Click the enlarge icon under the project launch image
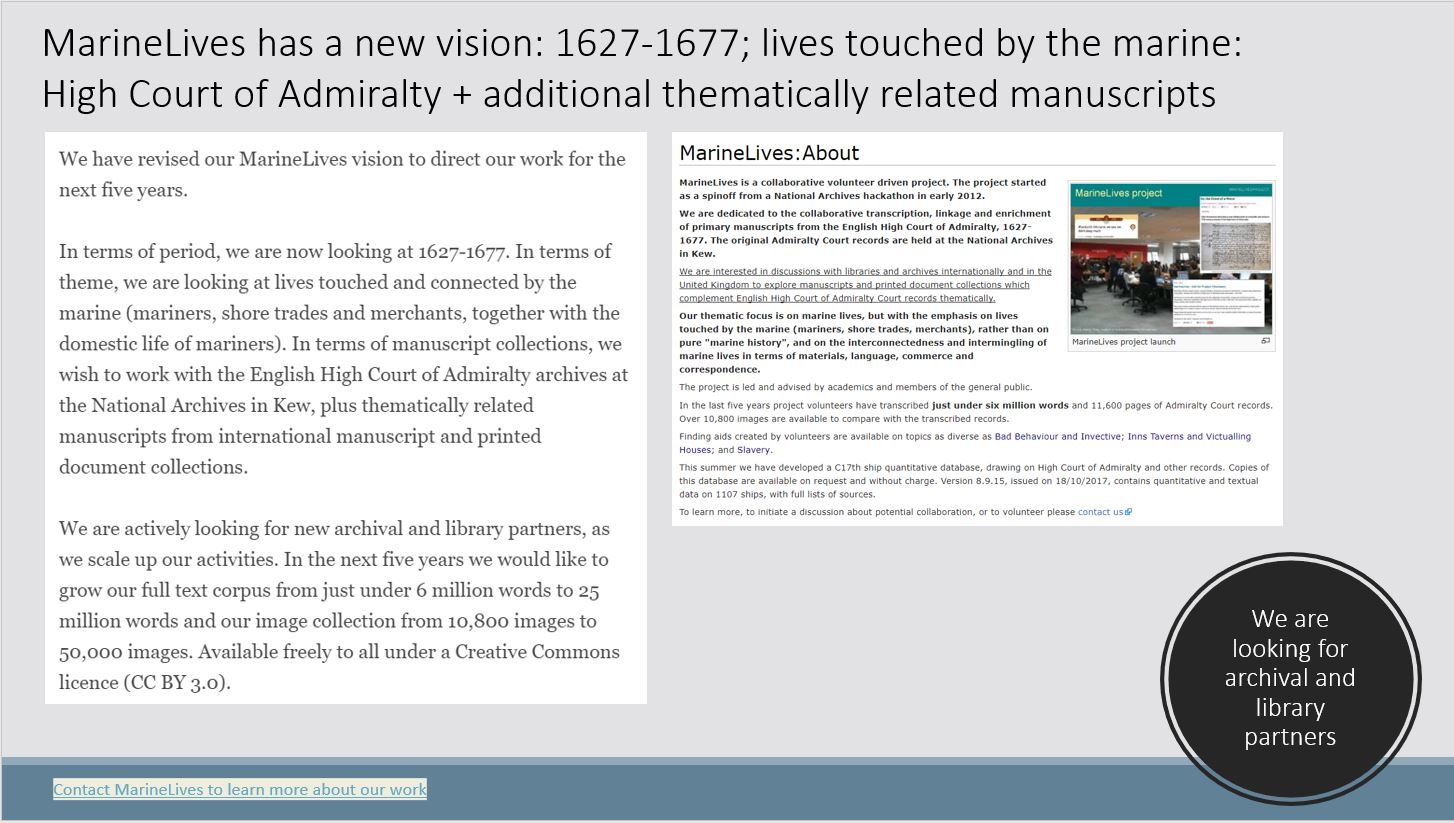Viewport: 1454px width, 823px height. click(1265, 341)
